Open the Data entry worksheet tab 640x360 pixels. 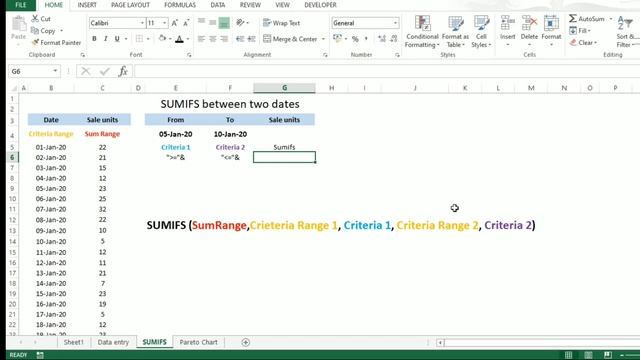point(113,342)
